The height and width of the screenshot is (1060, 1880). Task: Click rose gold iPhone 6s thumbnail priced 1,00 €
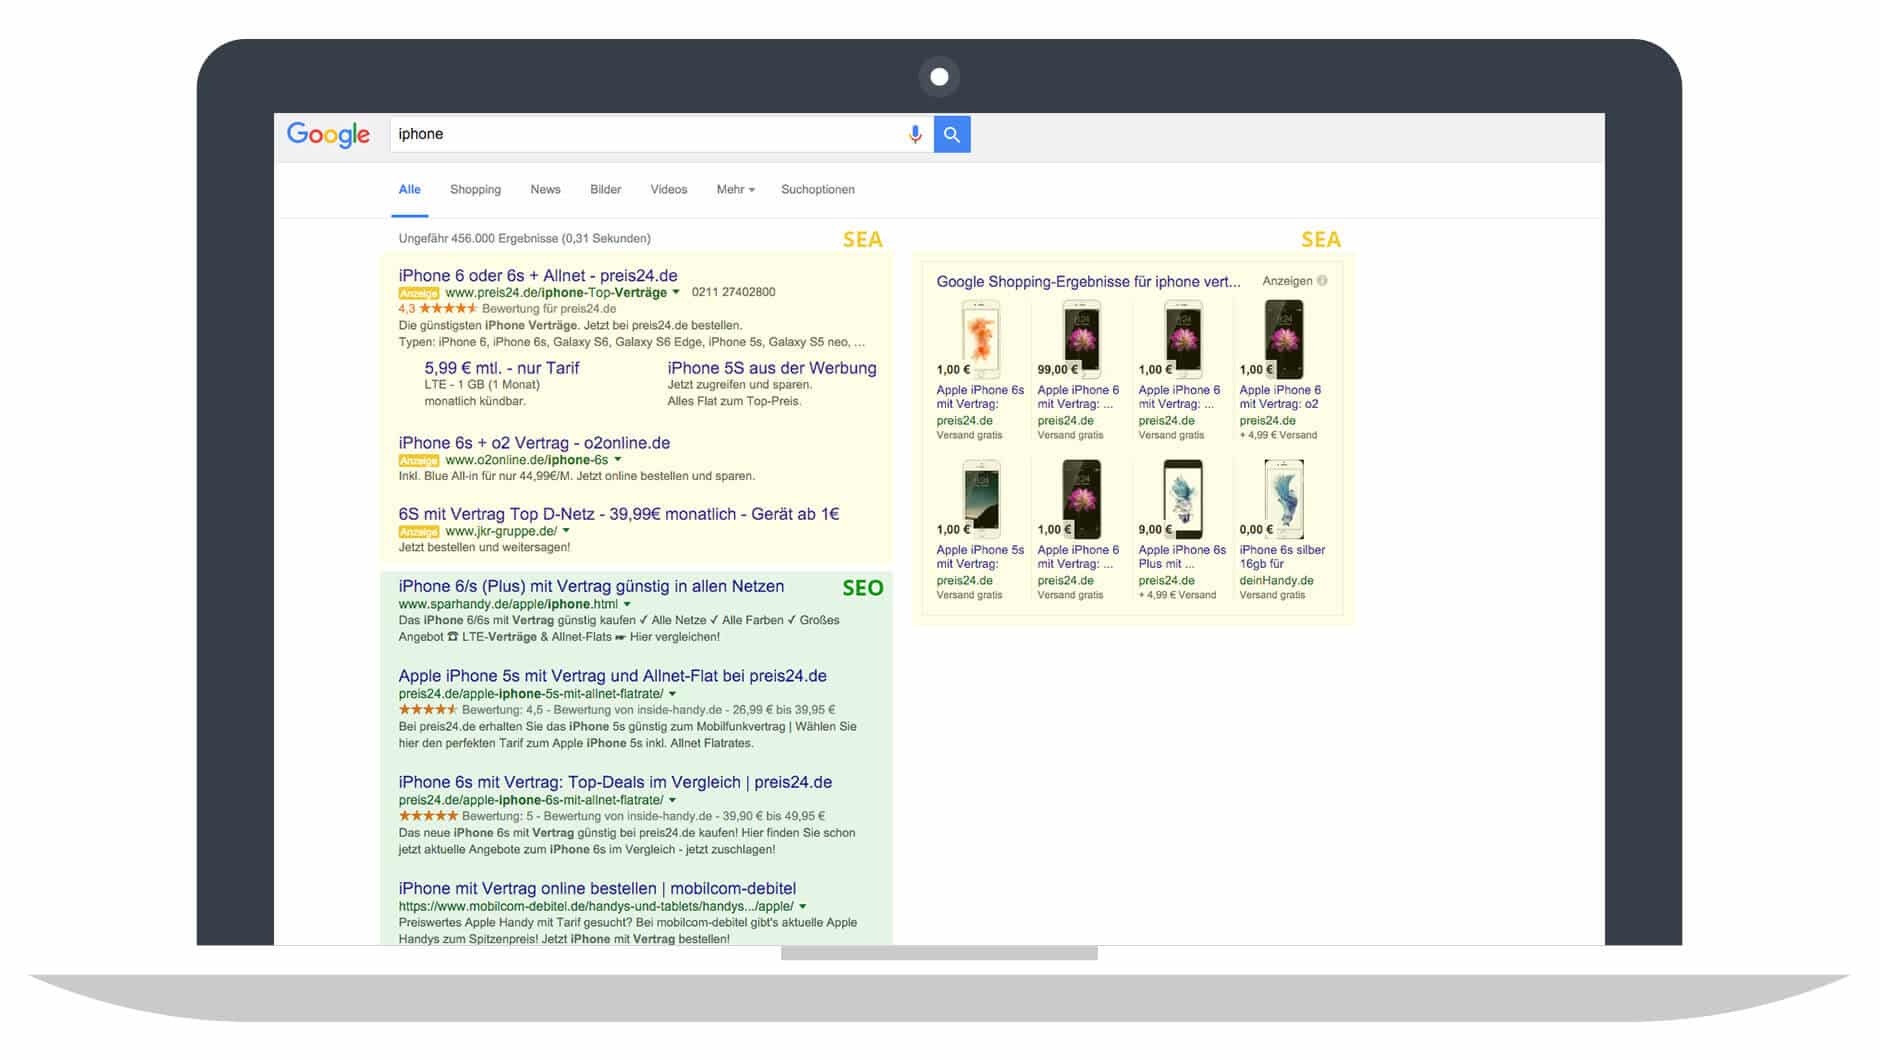tap(981, 339)
